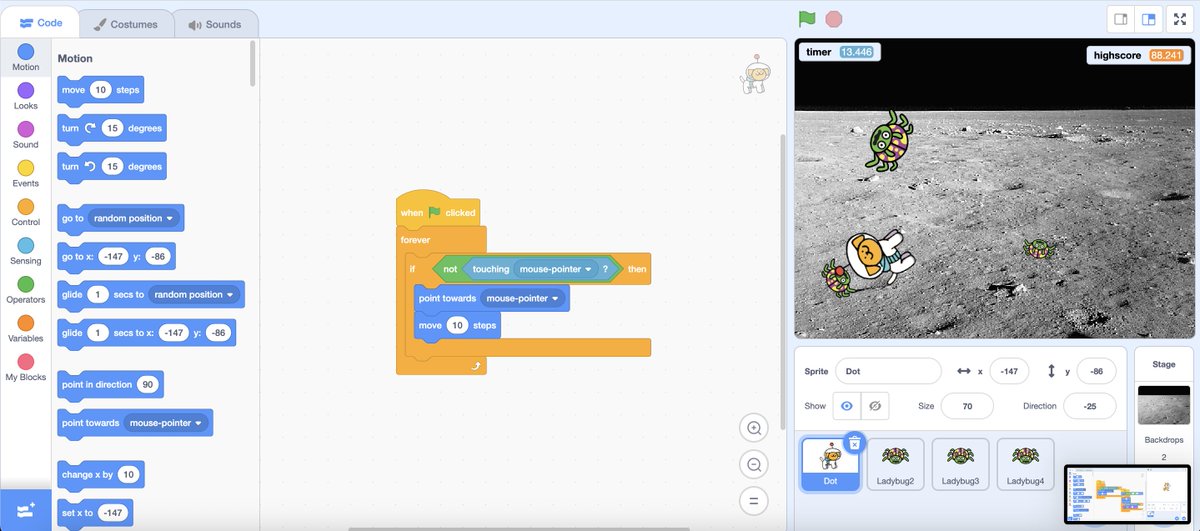1200x531 pixels.
Task: Select the Looks category circle
Action: pos(26,90)
